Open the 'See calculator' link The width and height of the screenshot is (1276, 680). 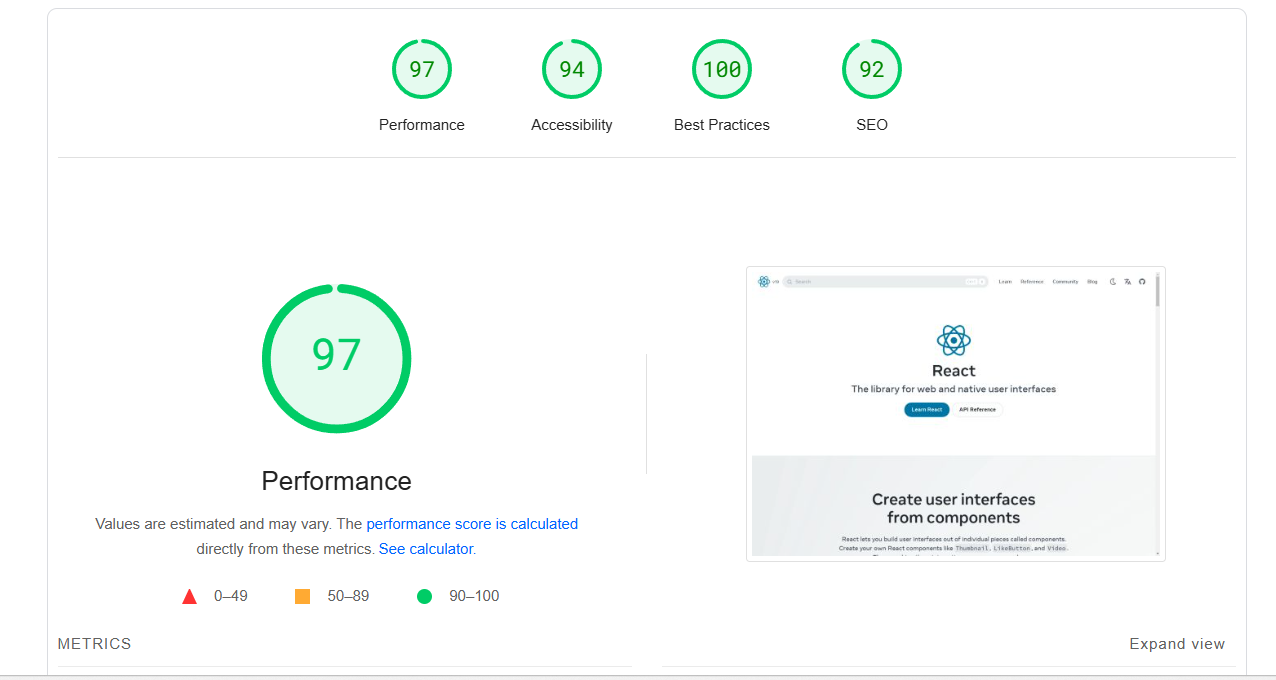(x=426, y=549)
